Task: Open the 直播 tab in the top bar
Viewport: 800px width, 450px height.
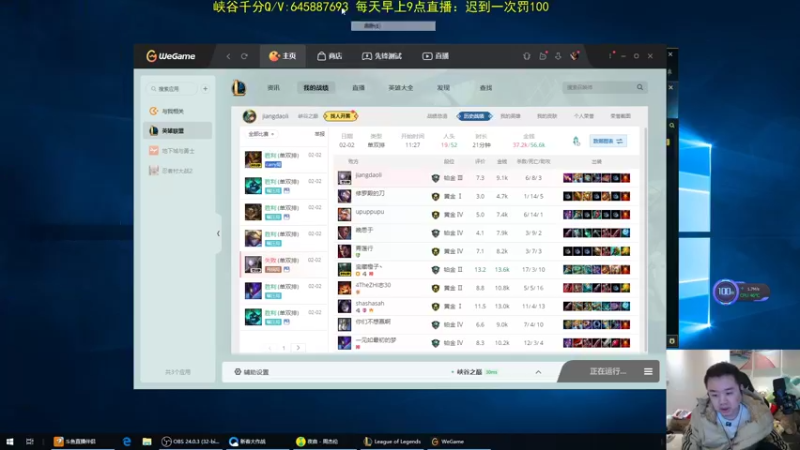Action: 436,56
